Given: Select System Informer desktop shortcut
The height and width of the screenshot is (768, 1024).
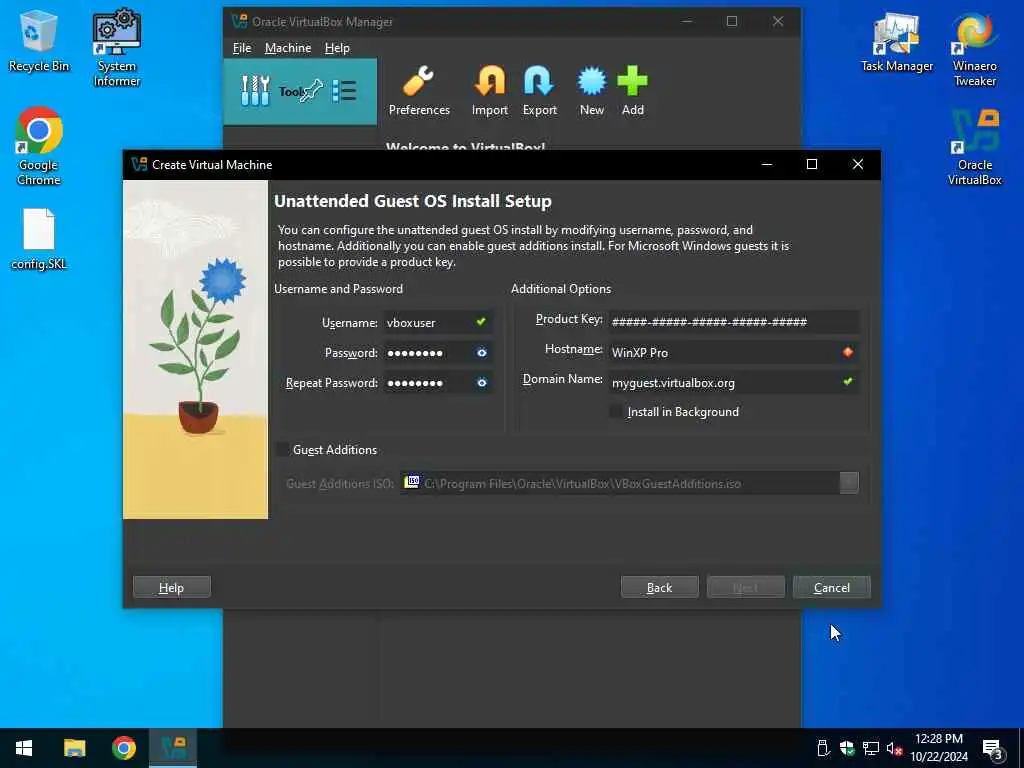Looking at the screenshot, I should (117, 48).
